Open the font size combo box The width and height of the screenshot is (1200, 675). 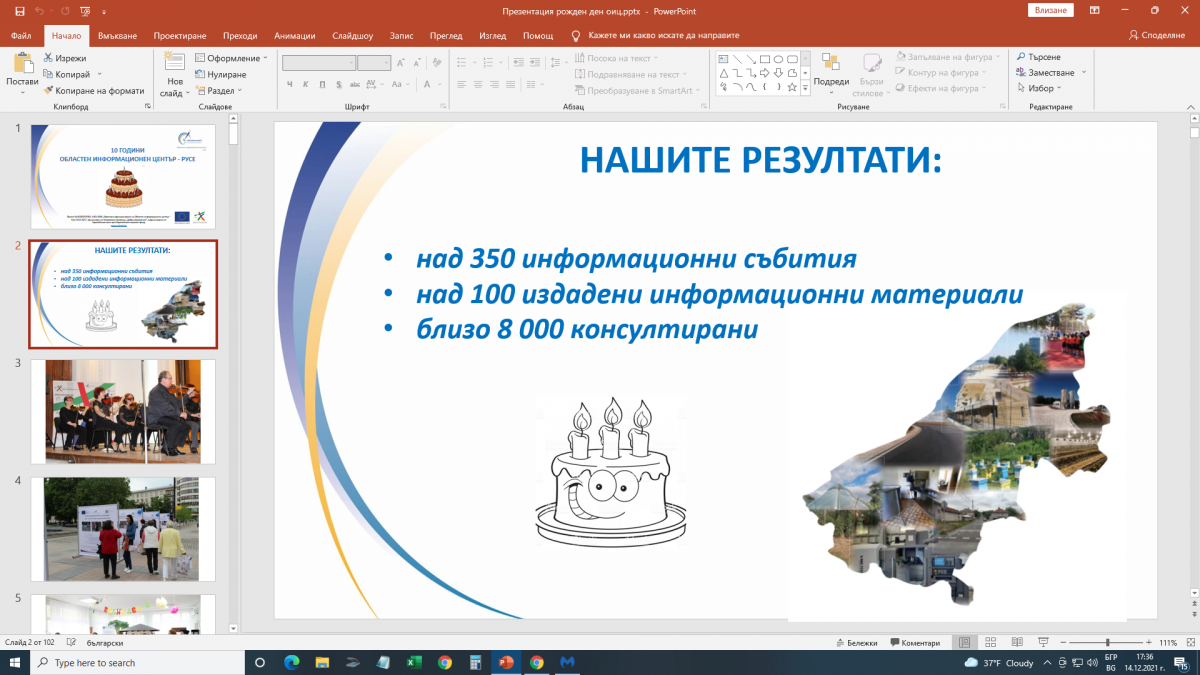[374, 63]
